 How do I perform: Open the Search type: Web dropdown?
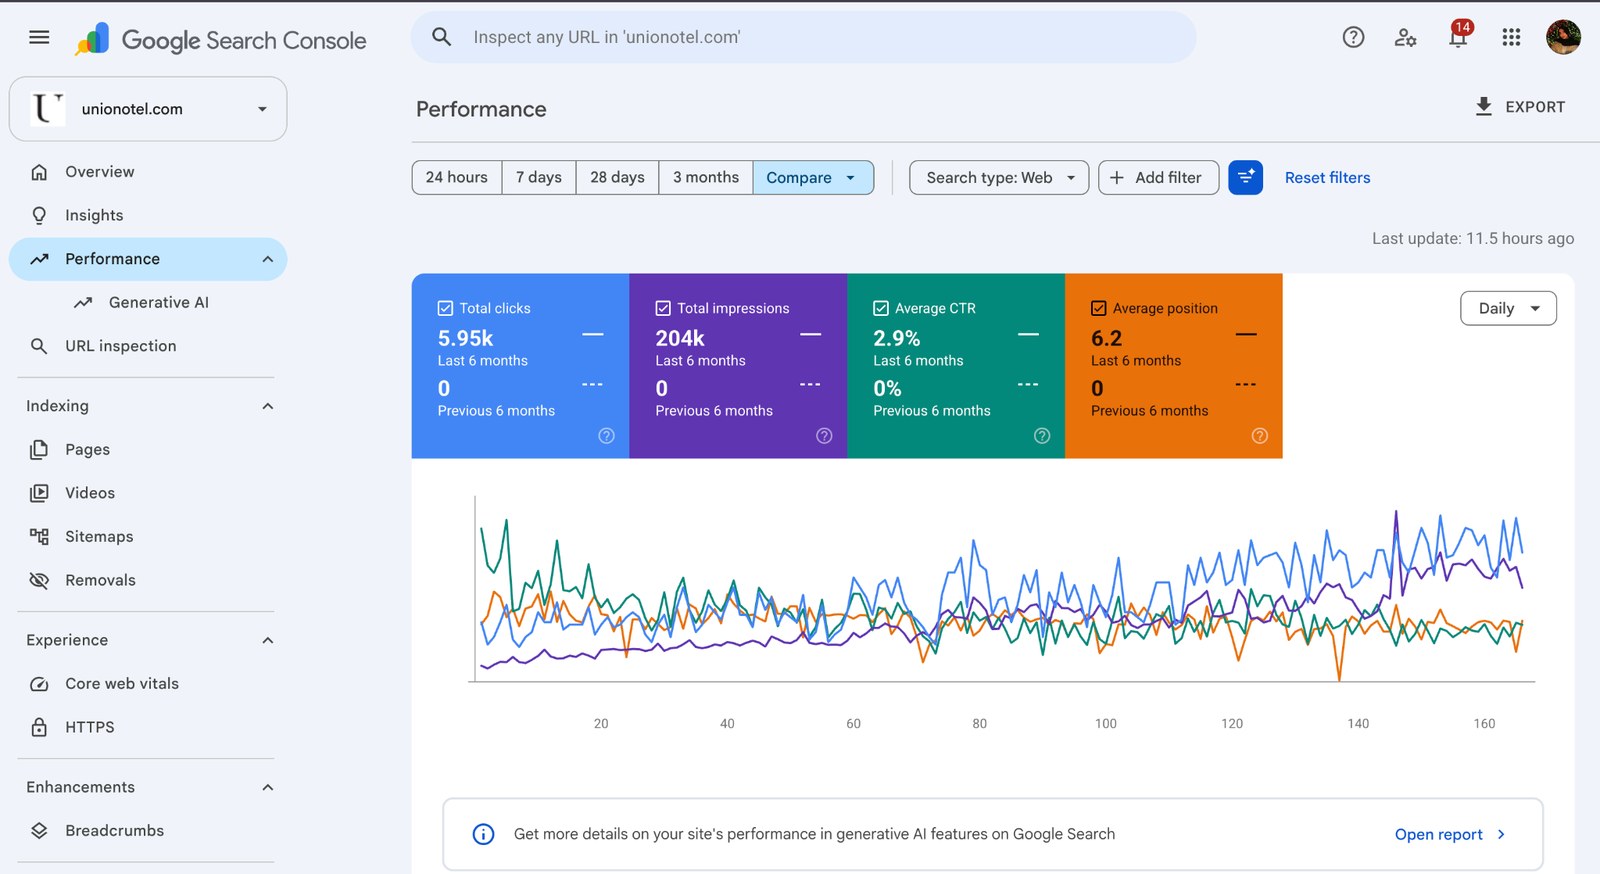(x=999, y=177)
